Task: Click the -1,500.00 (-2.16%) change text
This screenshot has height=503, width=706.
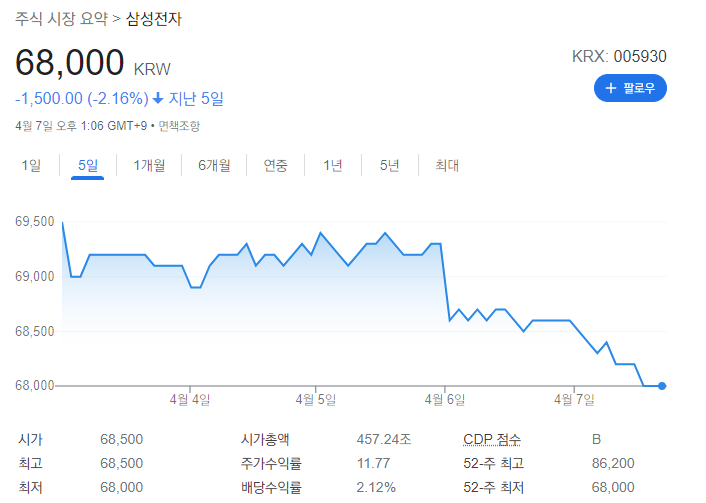Action: 81,99
